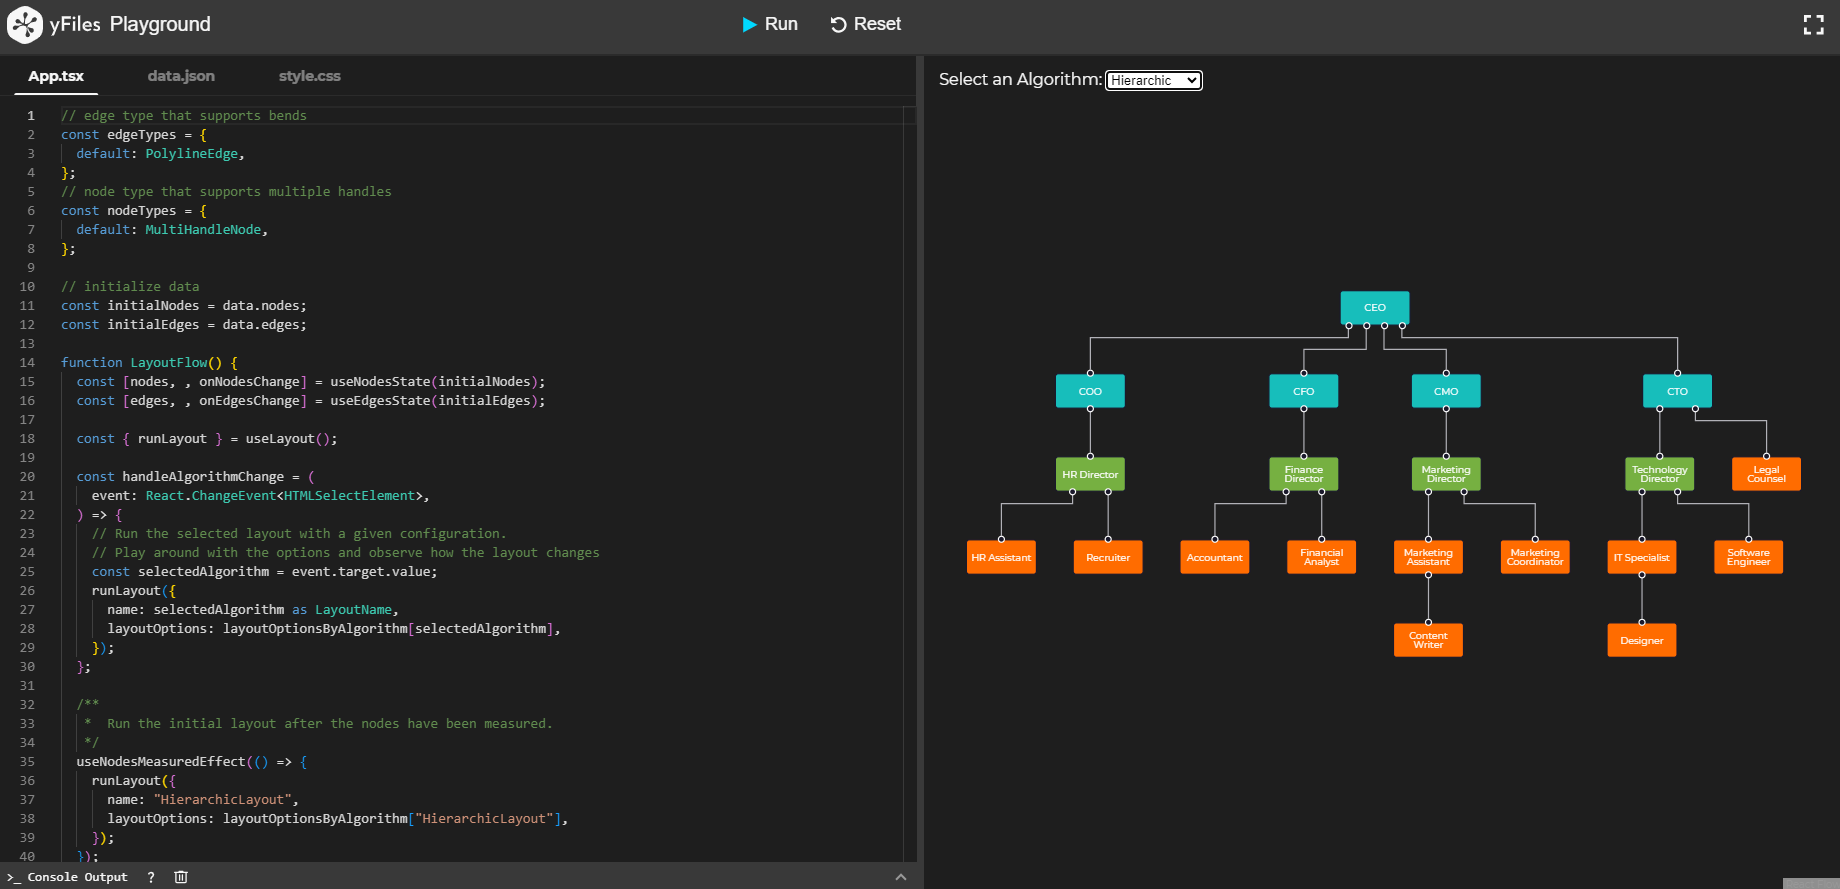Select the Legal Counsel node
The image size is (1840, 889).
coord(1766,474)
